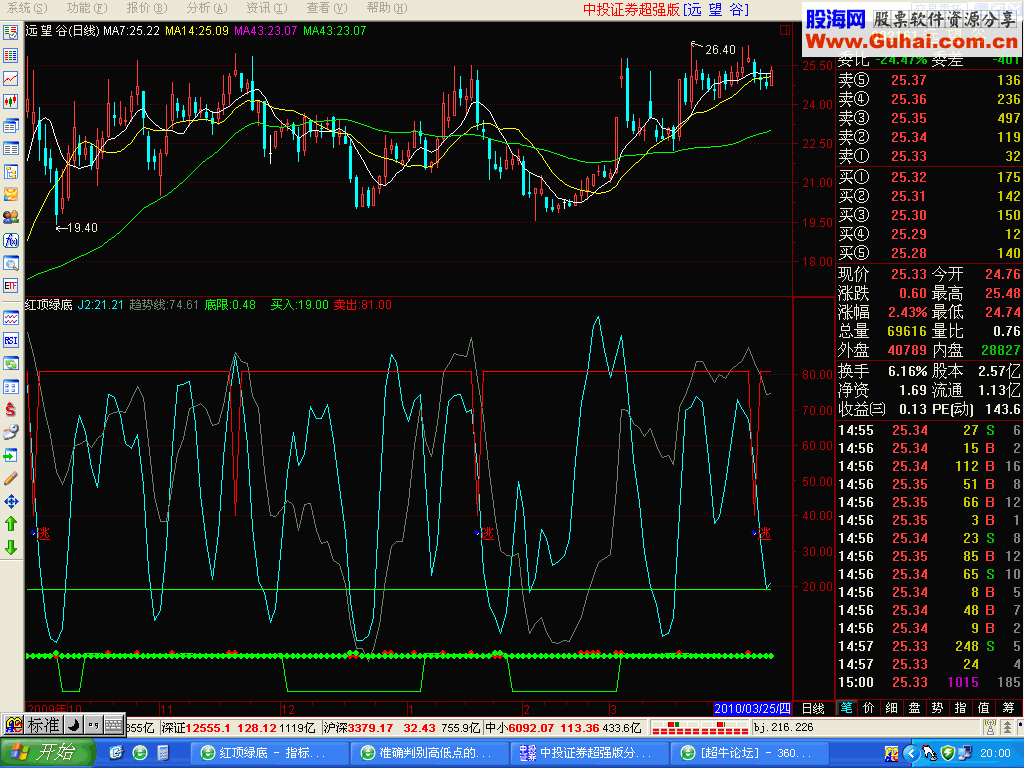Click the 2010/03/25/四 date label

752,709
